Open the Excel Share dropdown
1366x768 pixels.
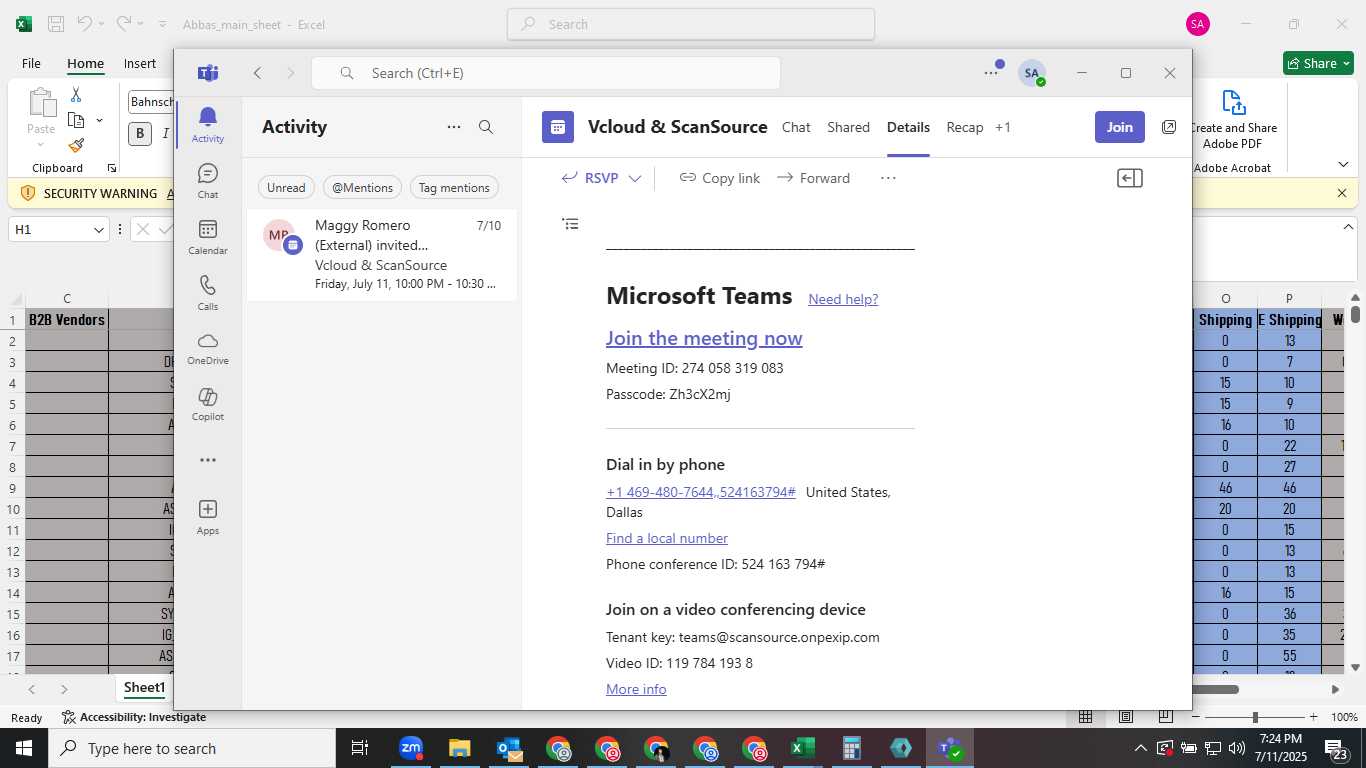pos(1346,63)
